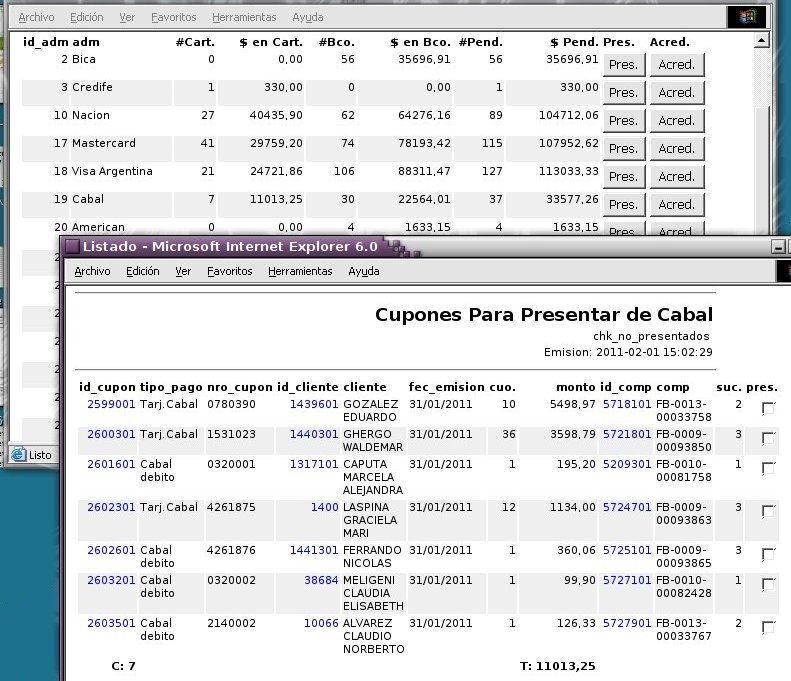Open Ayuda menu in the Listado window
Viewport: 791px width, 681px height.
coord(364,271)
